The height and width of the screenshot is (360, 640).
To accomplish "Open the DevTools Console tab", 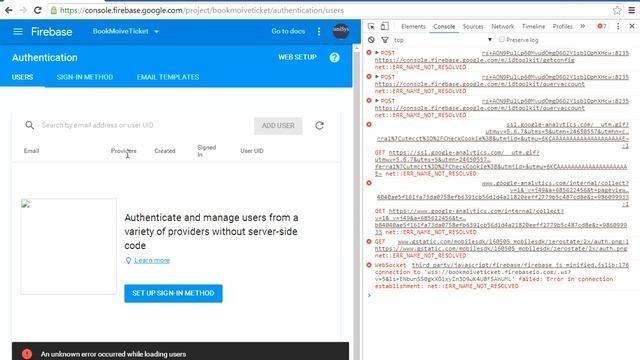I will click(x=444, y=26).
